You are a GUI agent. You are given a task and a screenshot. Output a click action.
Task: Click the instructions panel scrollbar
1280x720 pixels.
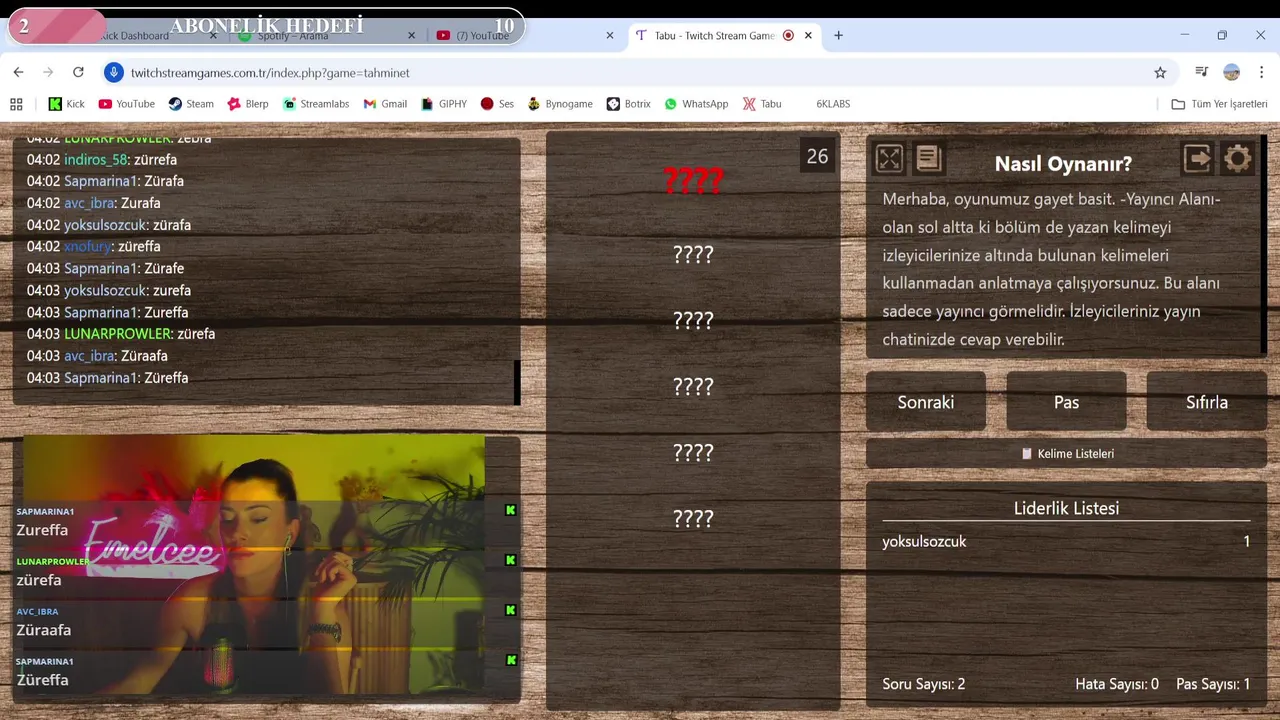pos(1263,245)
